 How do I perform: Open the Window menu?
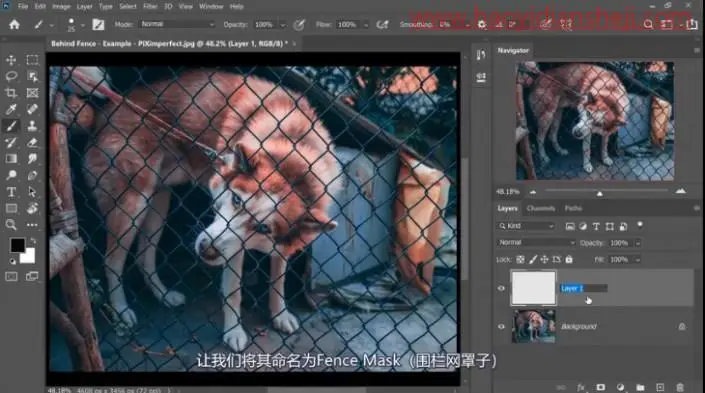[211, 7]
